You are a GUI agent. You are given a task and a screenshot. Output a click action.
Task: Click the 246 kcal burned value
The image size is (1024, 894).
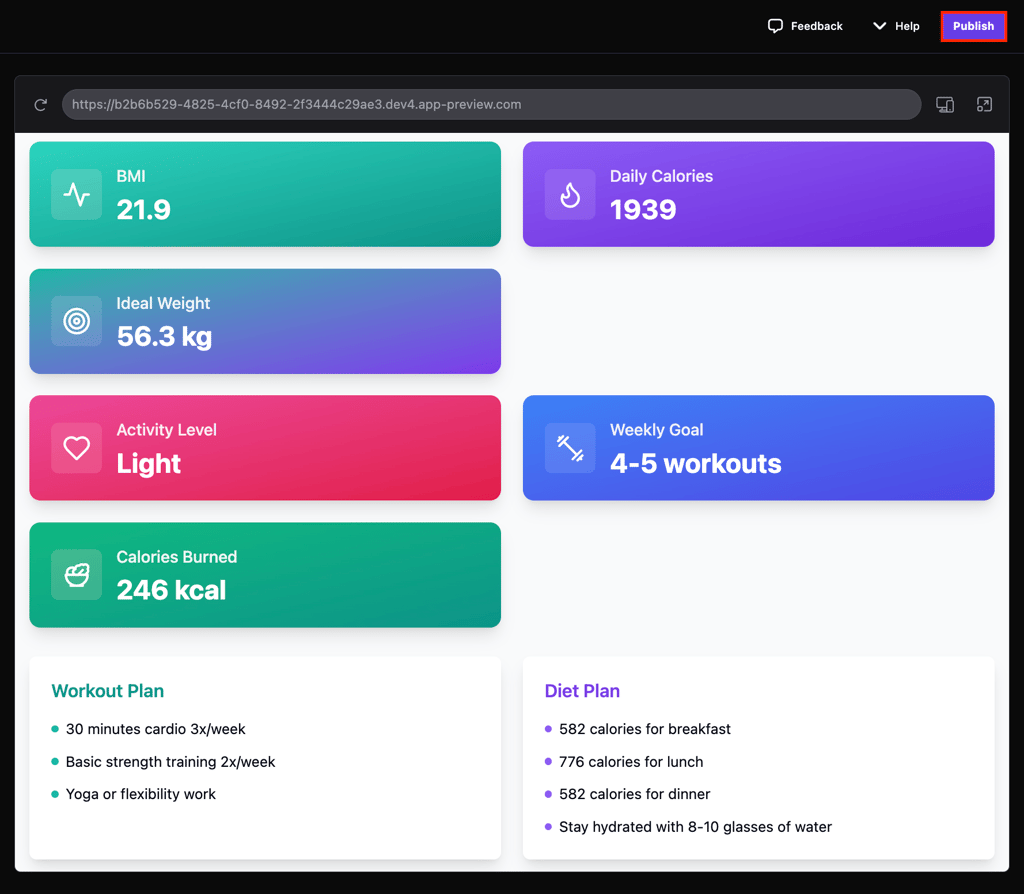[x=171, y=590]
